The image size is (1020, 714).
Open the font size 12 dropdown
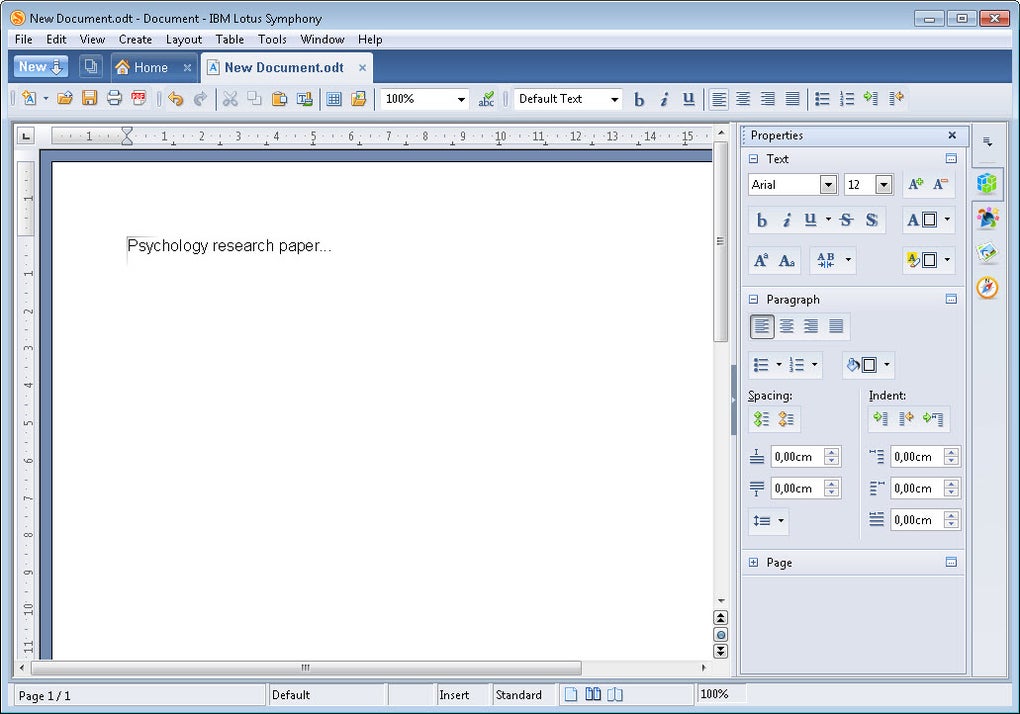click(x=883, y=185)
